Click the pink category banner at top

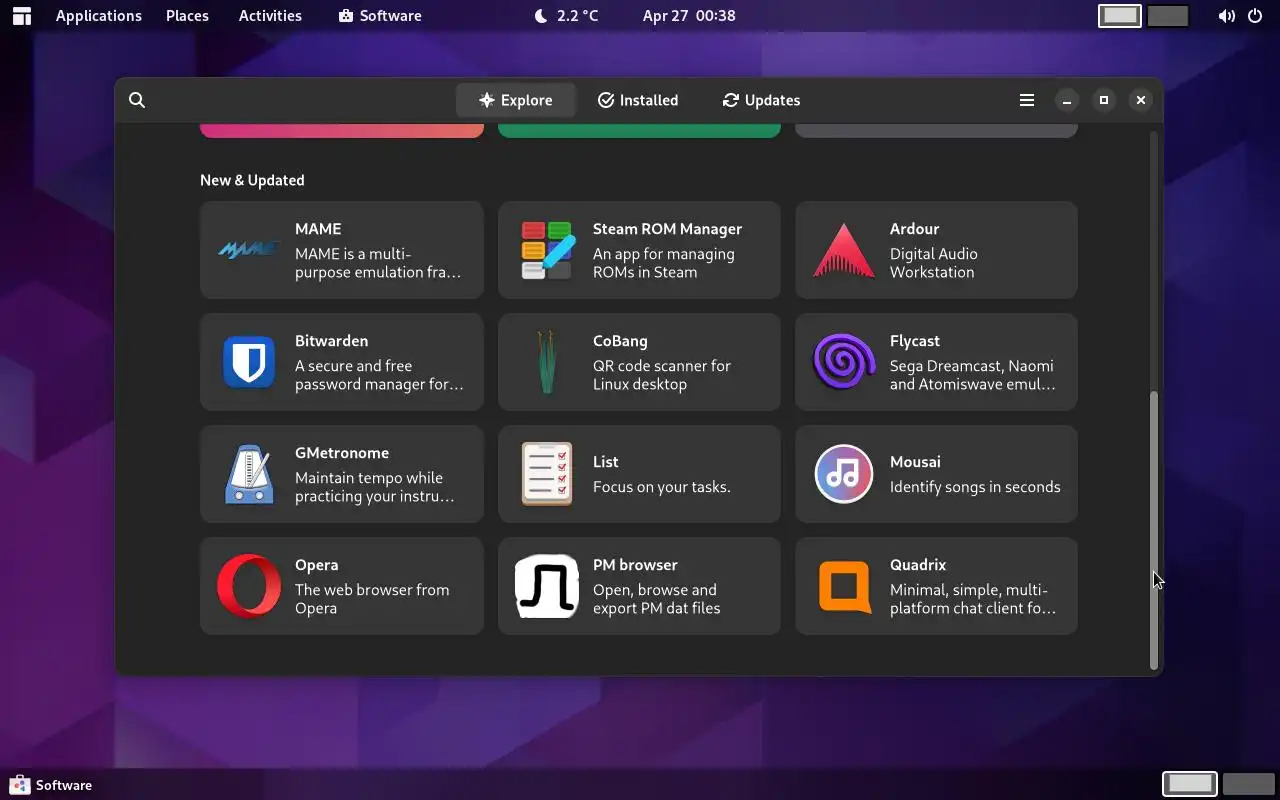pos(342,130)
